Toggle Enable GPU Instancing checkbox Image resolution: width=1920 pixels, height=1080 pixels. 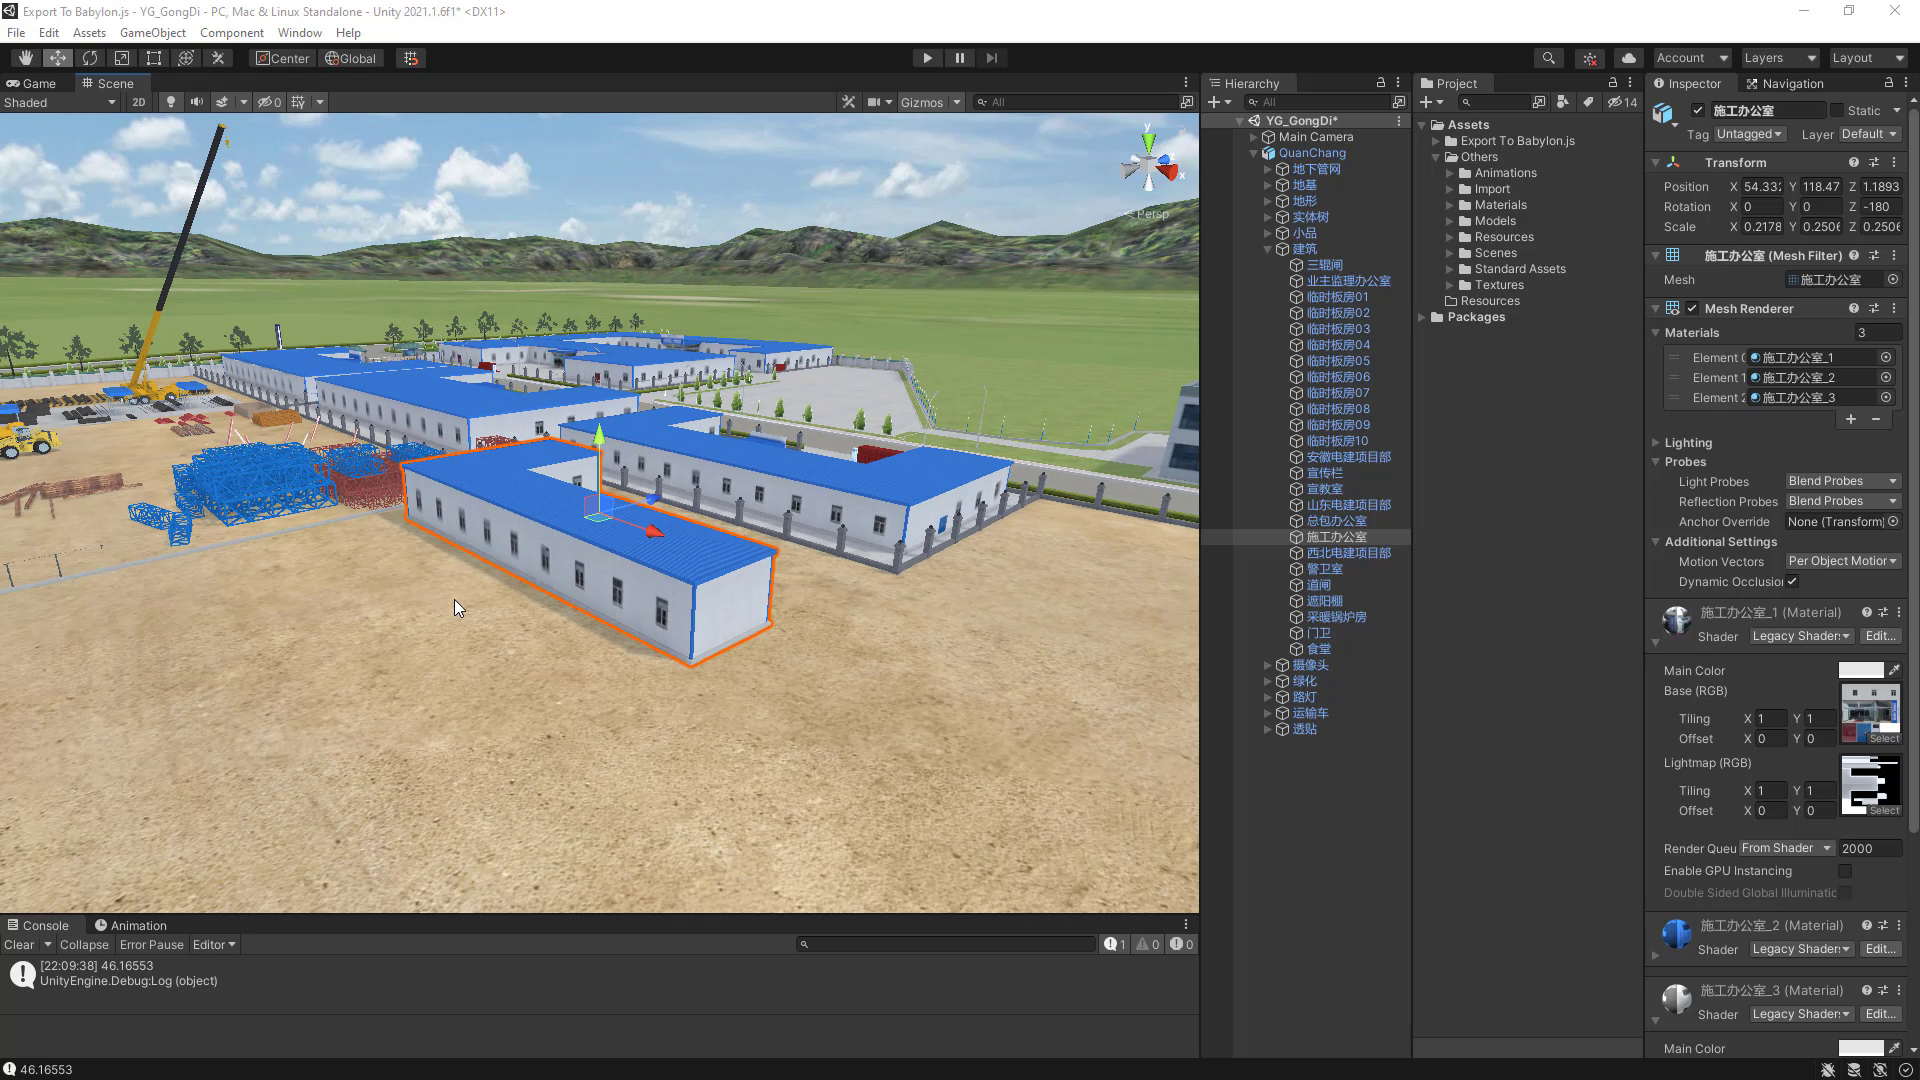pyautogui.click(x=1845, y=872)
